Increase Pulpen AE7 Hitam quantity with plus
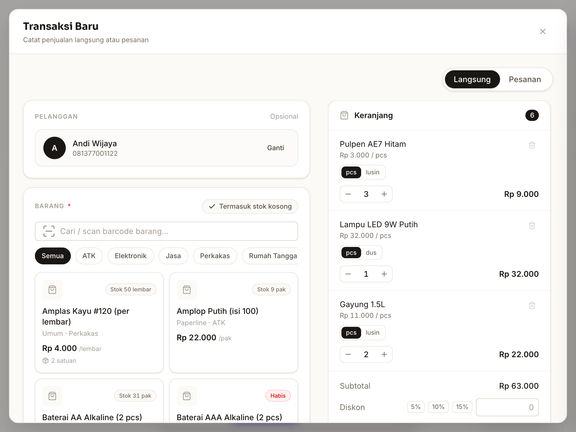576x432 pixels. click(x=384, y=194)
